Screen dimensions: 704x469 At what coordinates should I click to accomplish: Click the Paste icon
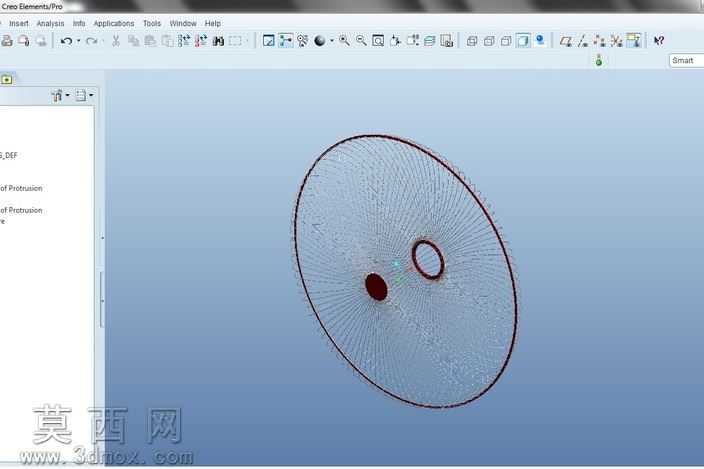(x=150, y=41)
